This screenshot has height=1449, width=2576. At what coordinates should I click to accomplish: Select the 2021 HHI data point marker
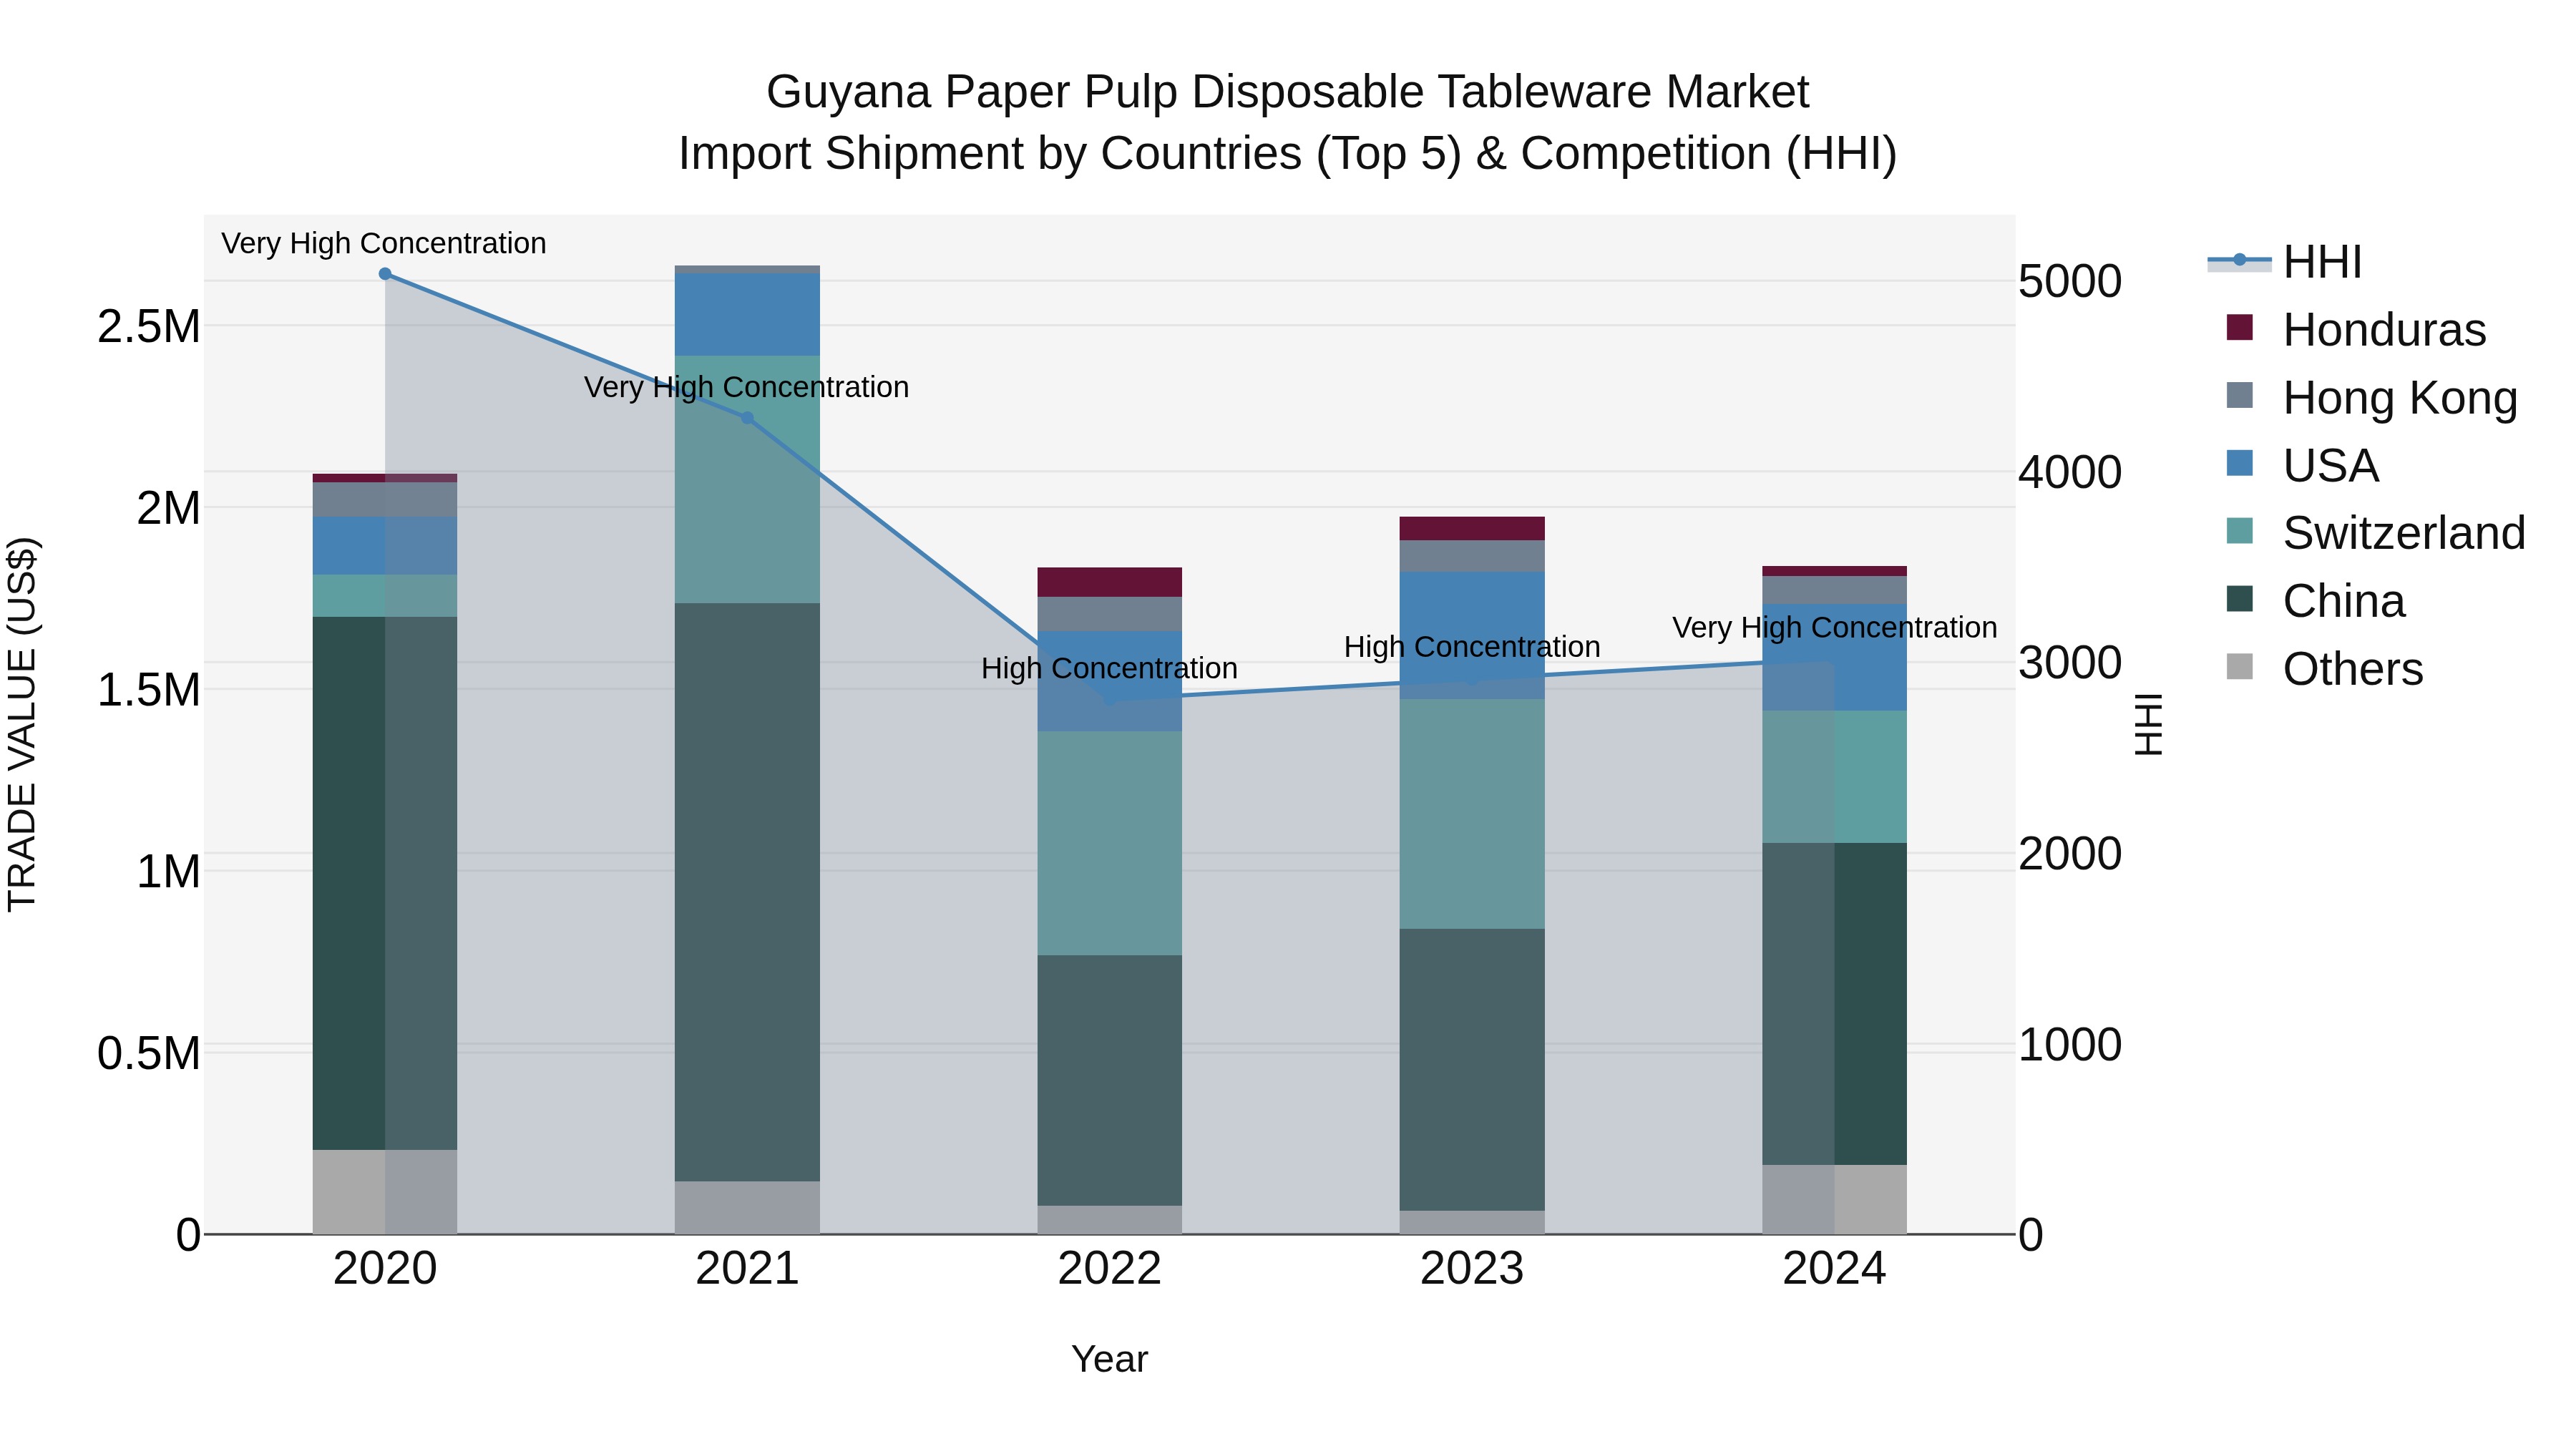point(748,418)
